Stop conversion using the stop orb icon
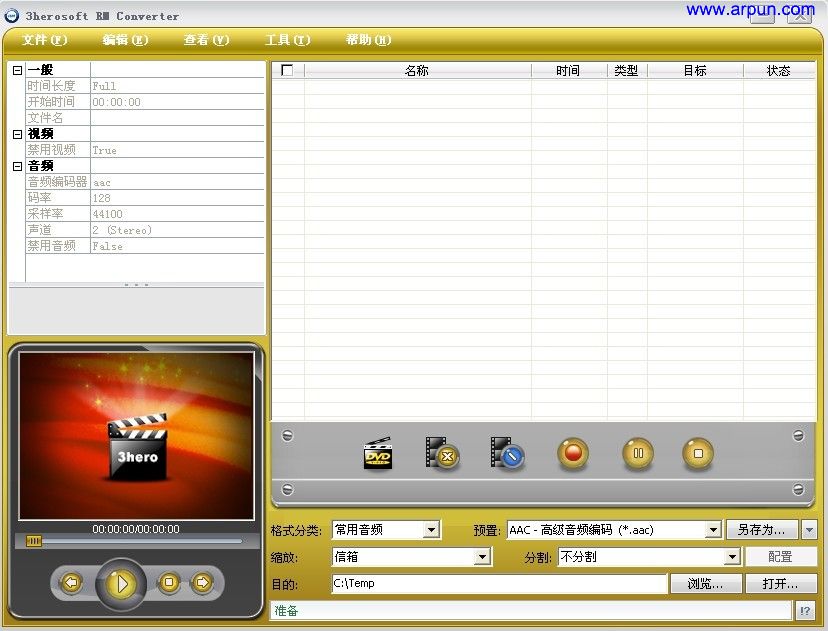 tap(697, 453)
